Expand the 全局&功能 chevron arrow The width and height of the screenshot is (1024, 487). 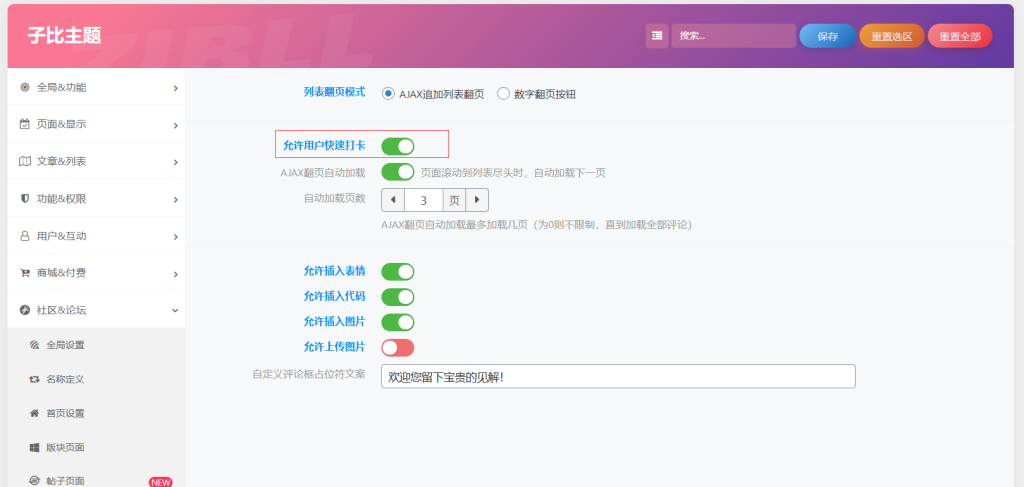point(175,88)
